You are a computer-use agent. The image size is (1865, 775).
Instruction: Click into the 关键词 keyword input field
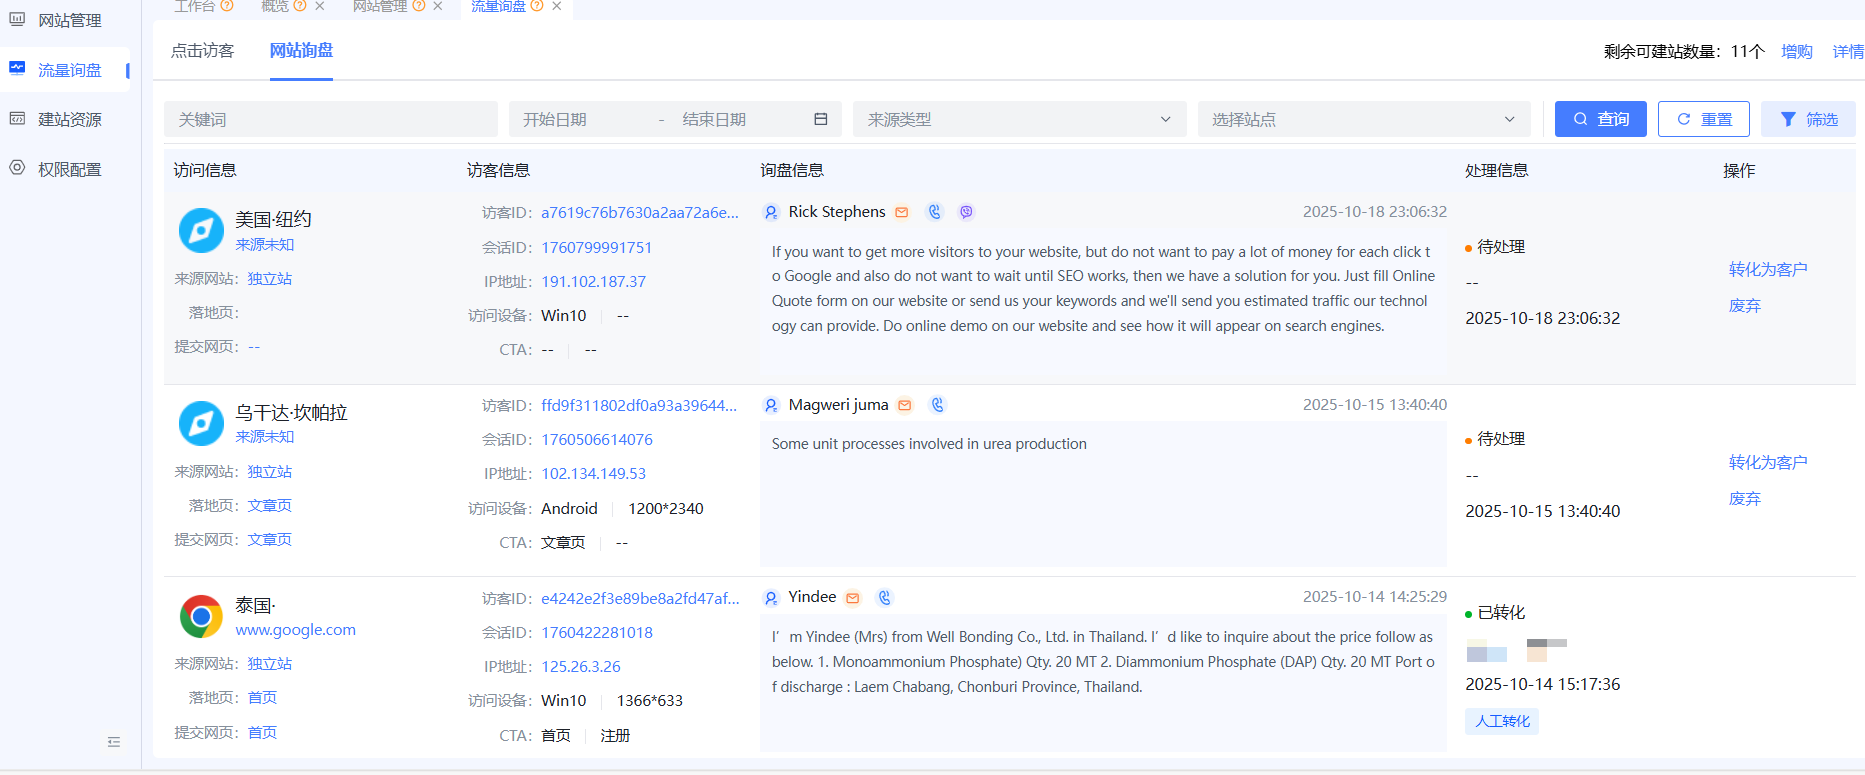pyautogui.click(x=330, y=119)
